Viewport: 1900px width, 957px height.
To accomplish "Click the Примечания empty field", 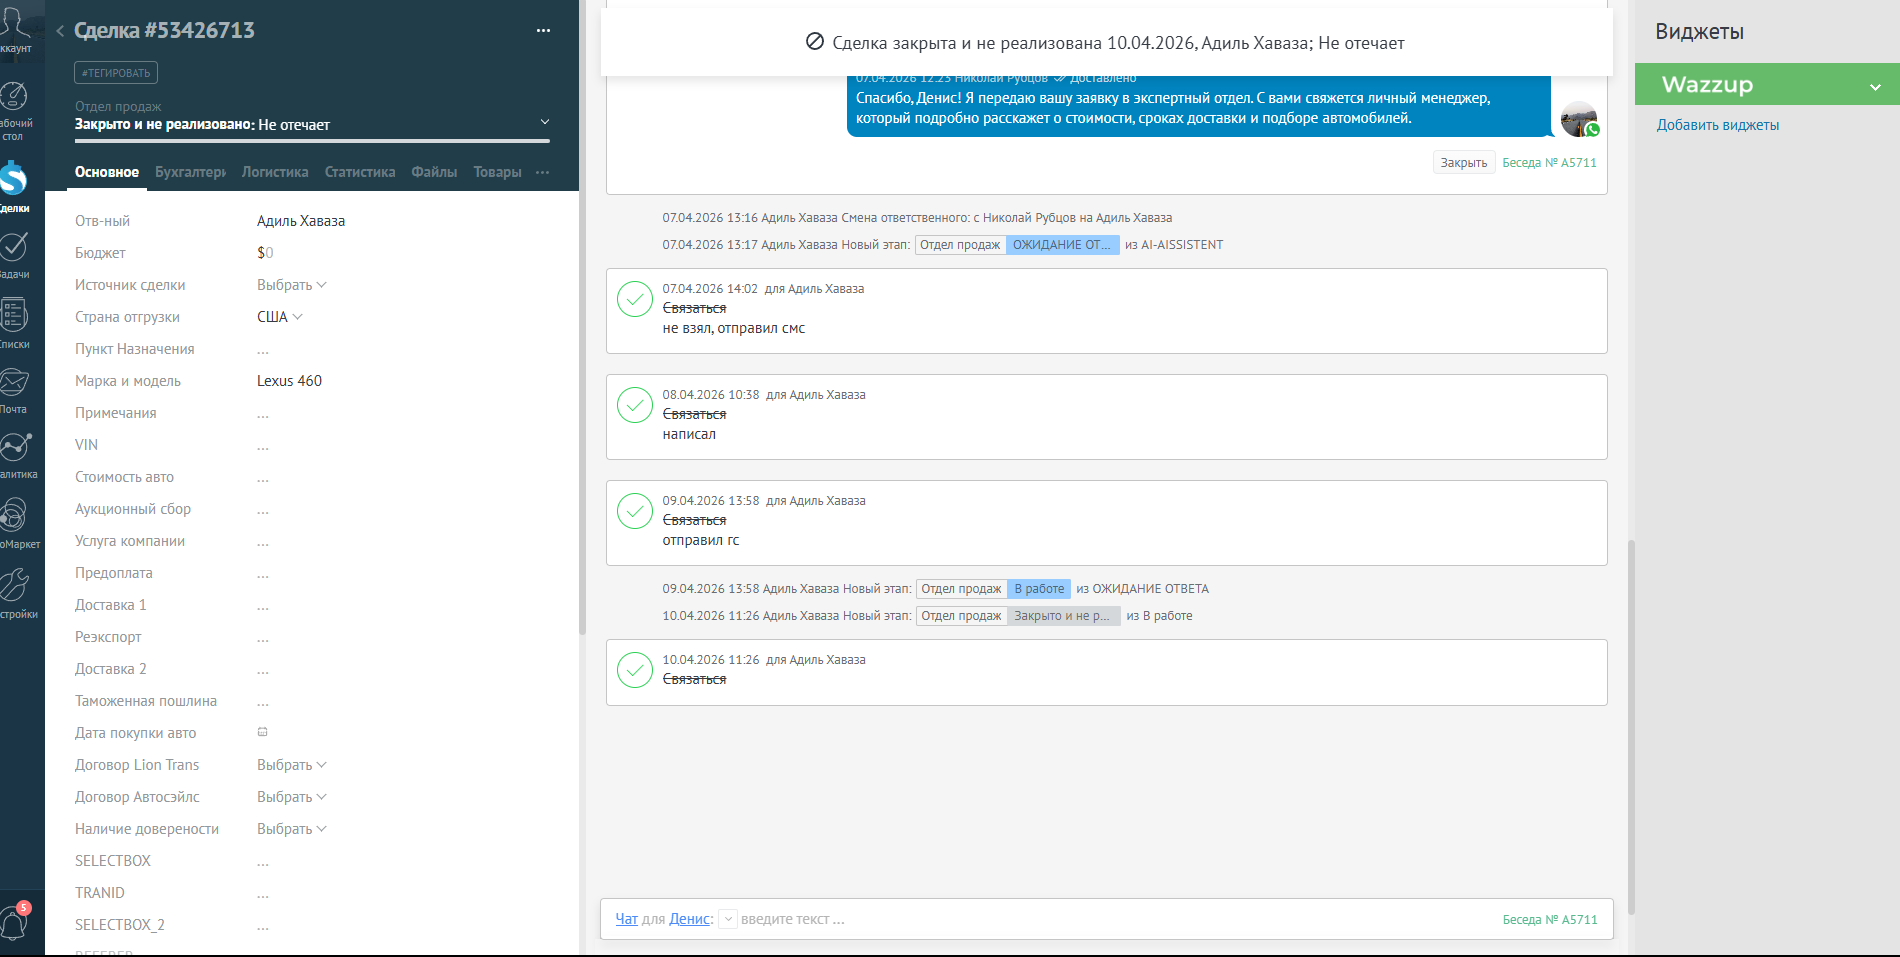I will 263,414.
